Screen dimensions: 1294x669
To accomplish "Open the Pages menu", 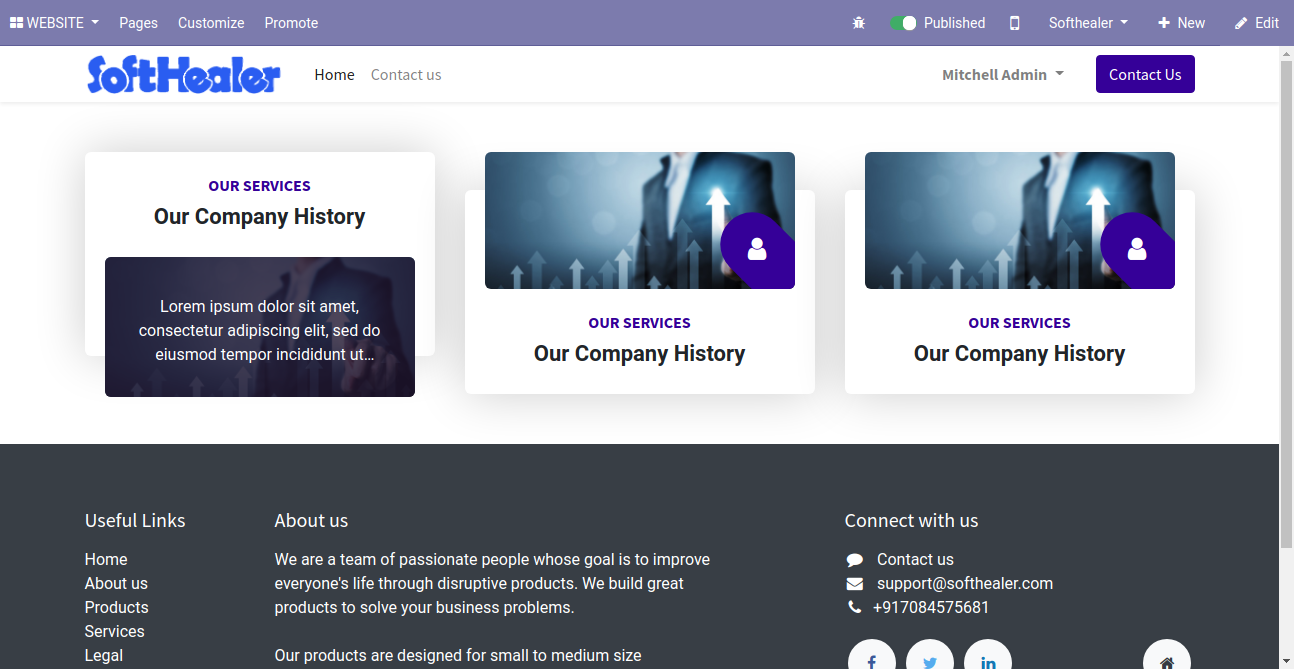I will (x=138, y=23).
